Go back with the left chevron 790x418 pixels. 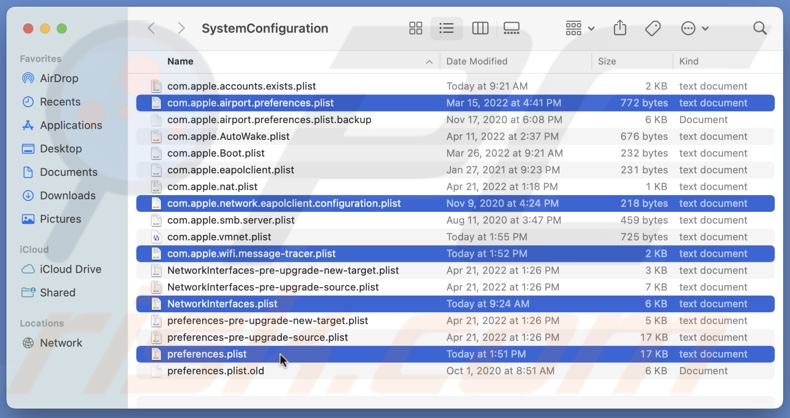[x=151, y=28]
